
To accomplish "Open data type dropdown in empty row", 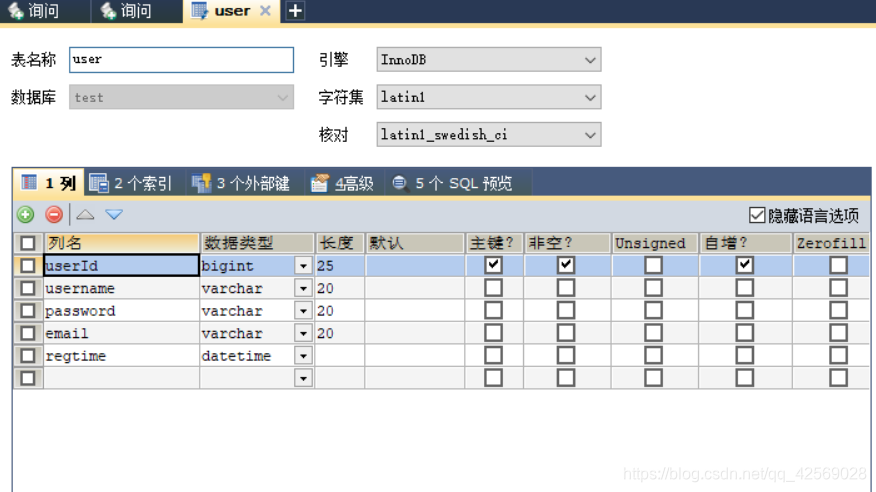I will tap(303, 378).
